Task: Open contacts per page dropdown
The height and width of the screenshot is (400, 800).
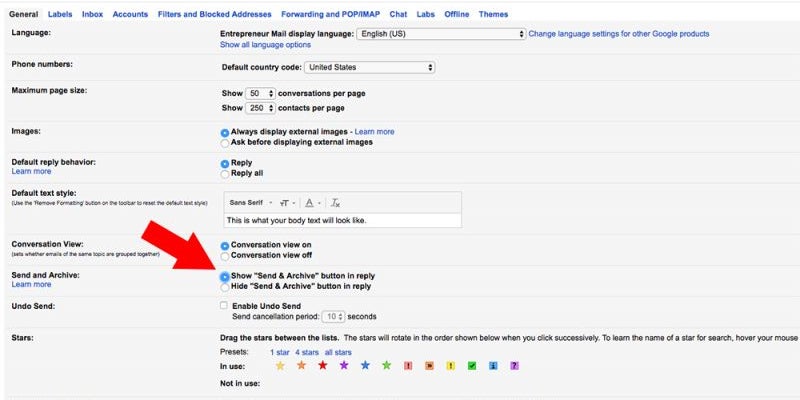Action: tap(260, 108)
